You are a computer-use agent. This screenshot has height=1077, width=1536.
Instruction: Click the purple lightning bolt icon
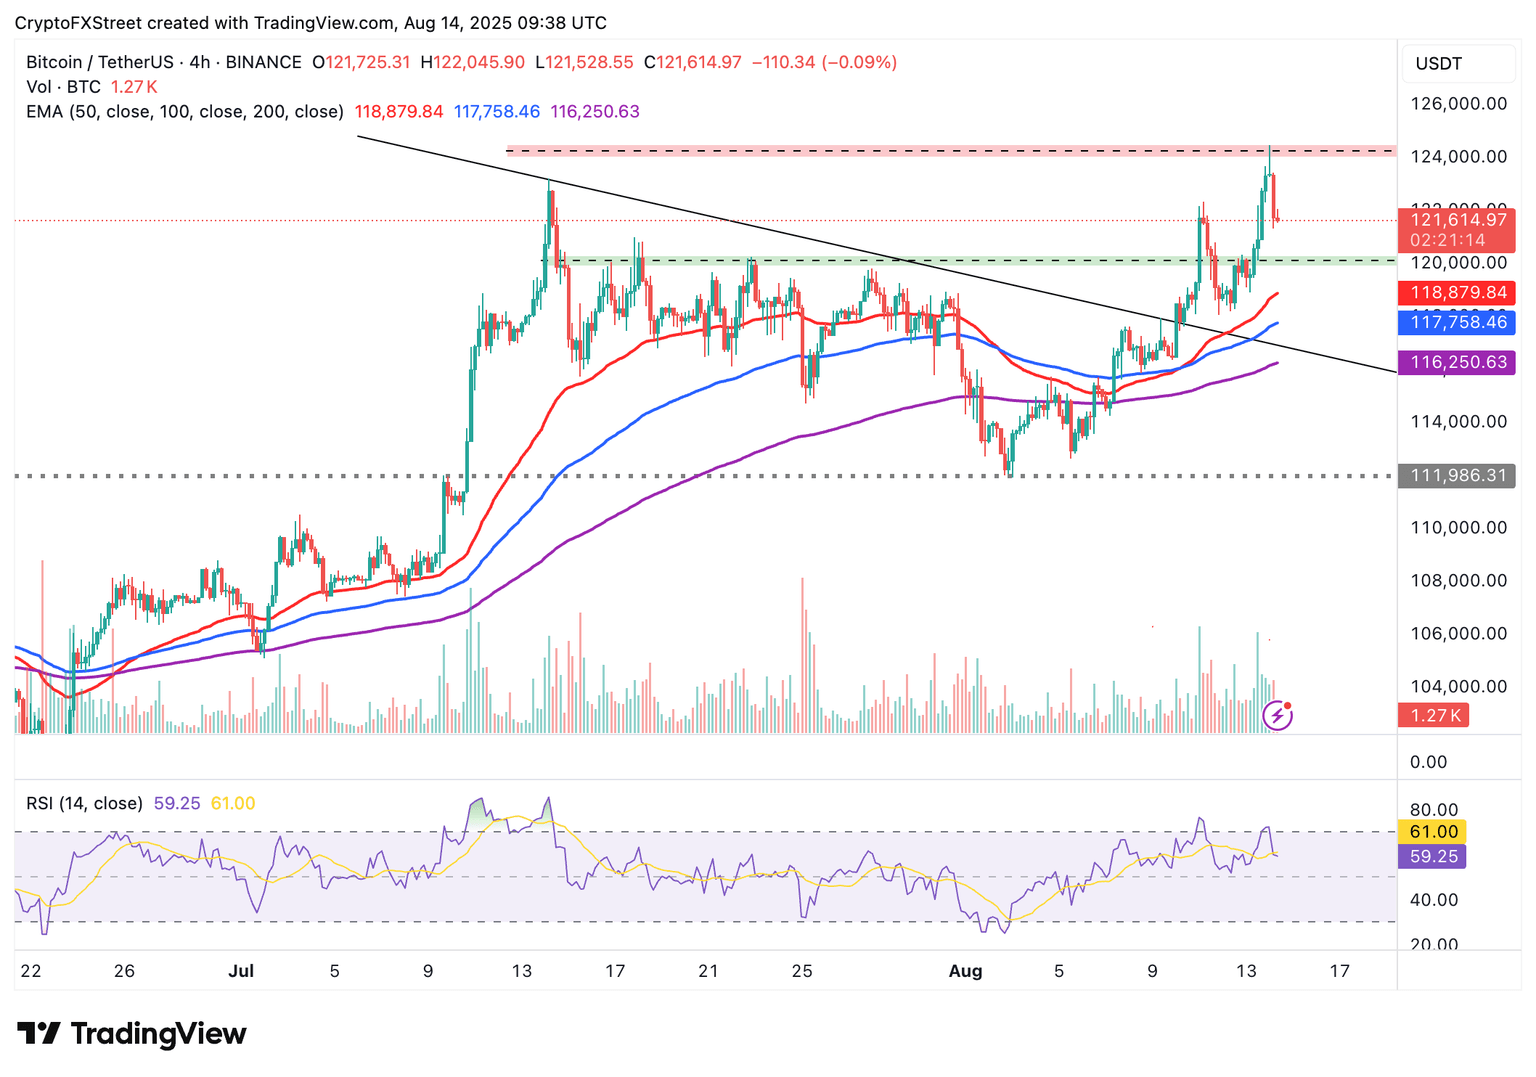1277,715
